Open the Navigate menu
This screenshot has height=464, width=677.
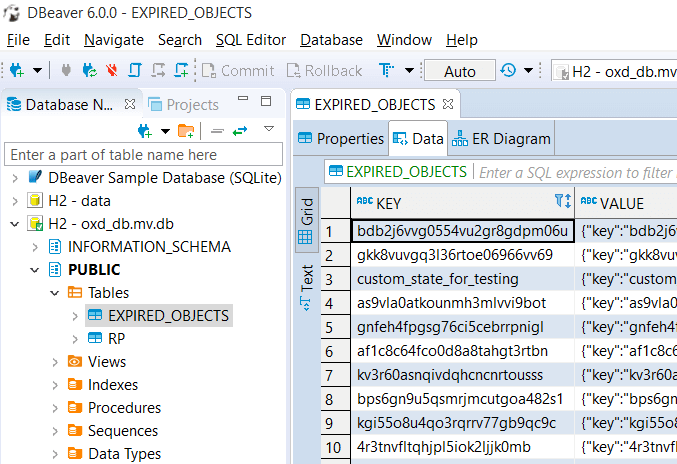click(x=114, y=40)
